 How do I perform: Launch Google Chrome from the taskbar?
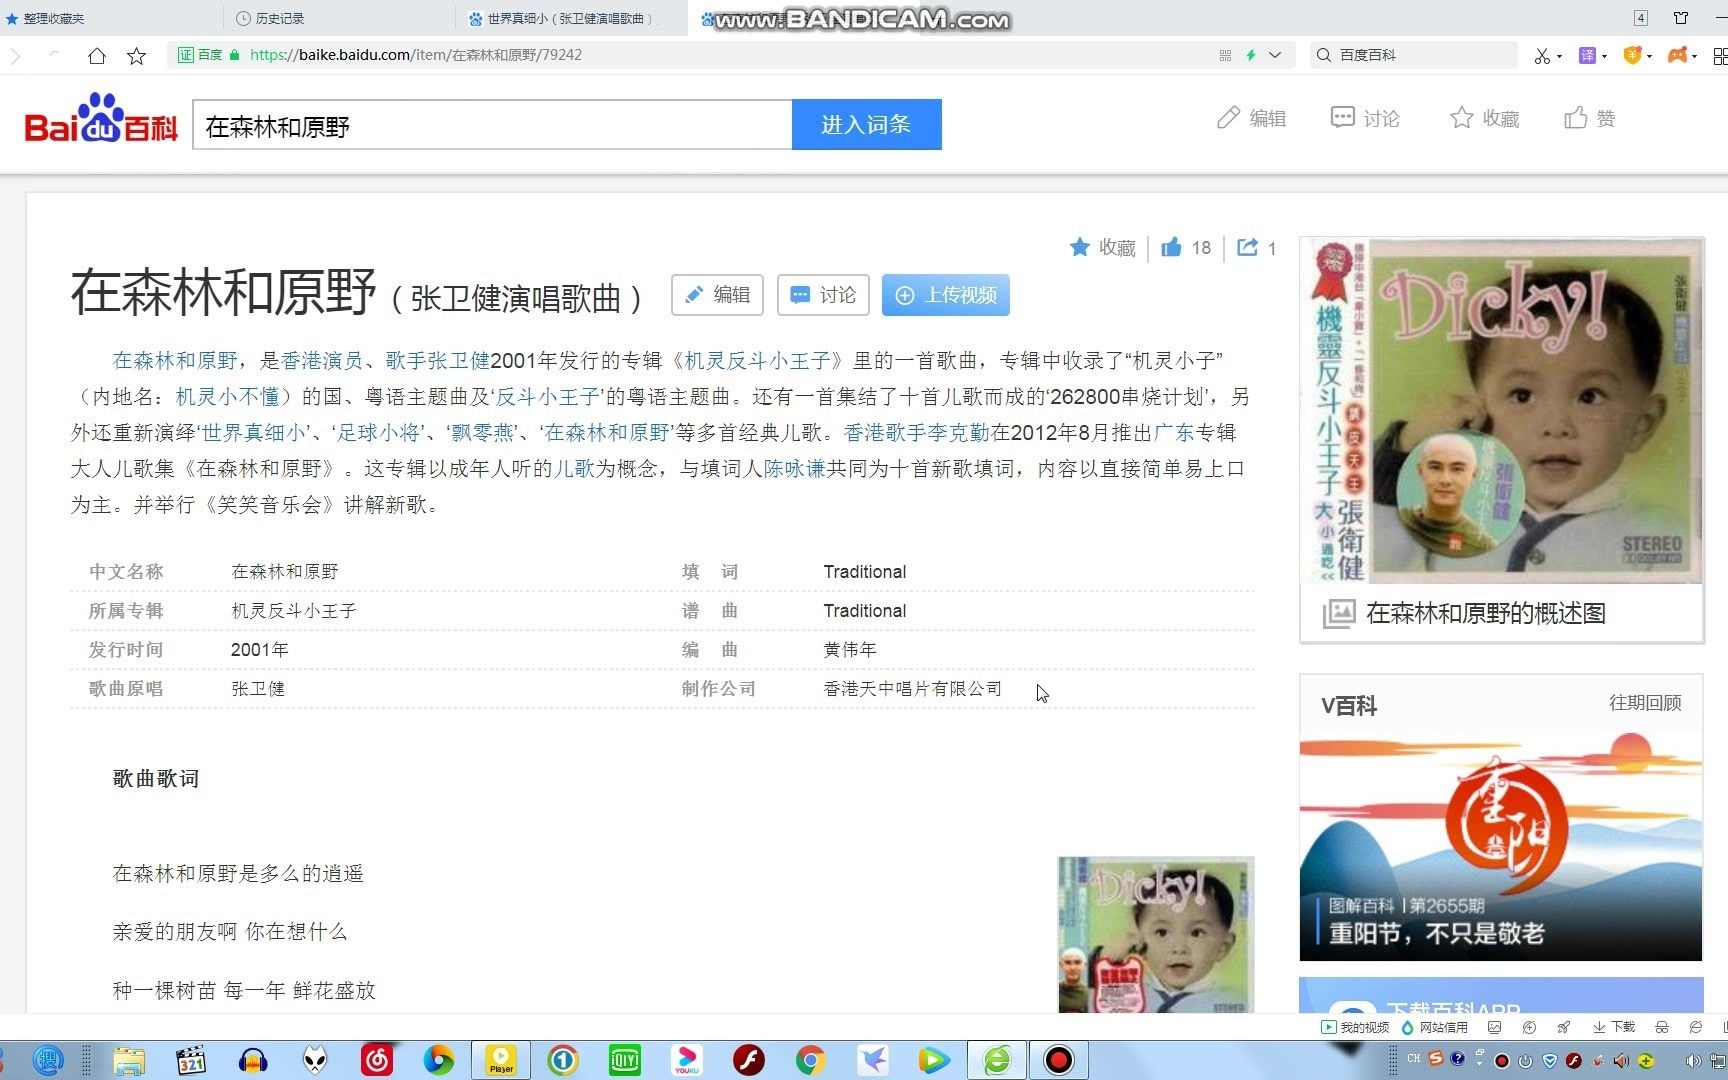811,1060
